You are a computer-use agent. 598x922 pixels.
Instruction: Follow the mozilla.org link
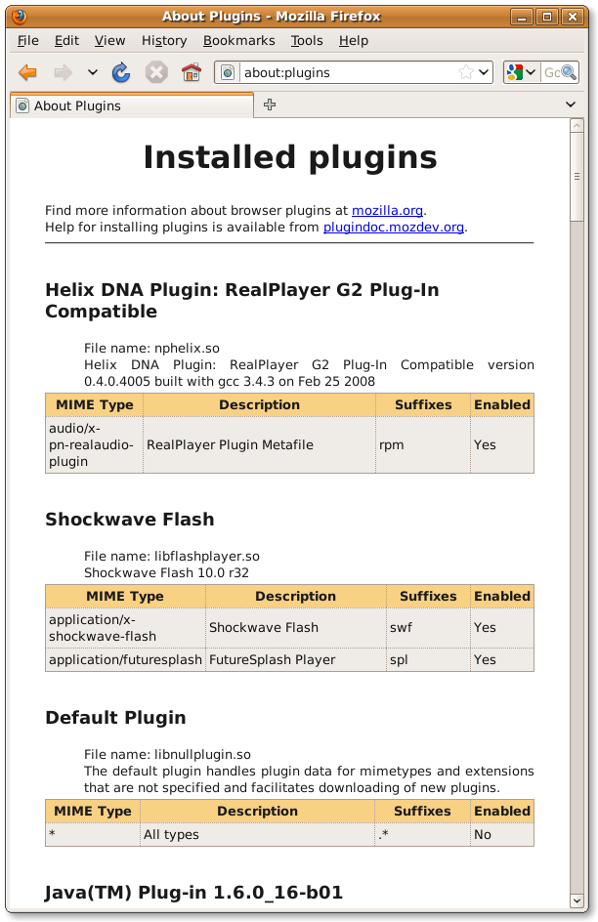click(387, 211)
